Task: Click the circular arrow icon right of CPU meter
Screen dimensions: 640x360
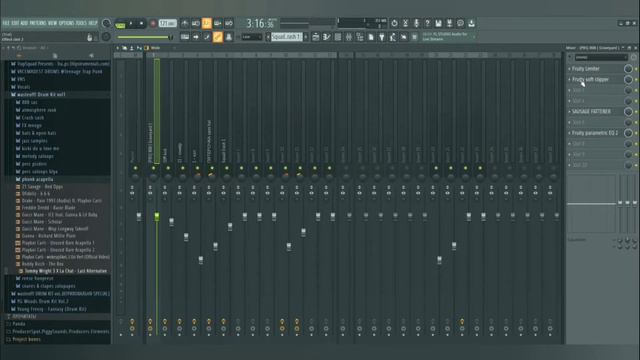Action: pos(394,23)
